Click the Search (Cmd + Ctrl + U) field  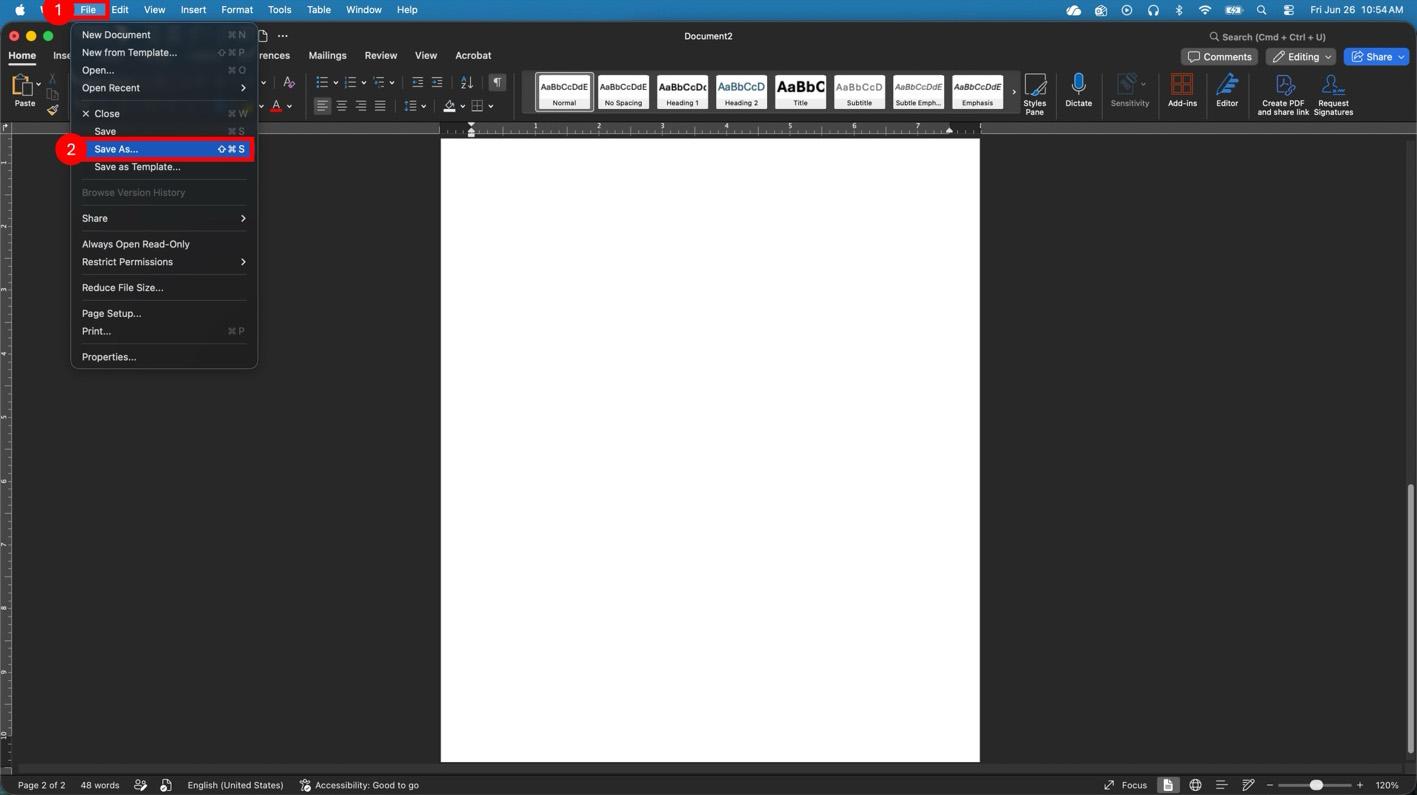coord(1267,37)
